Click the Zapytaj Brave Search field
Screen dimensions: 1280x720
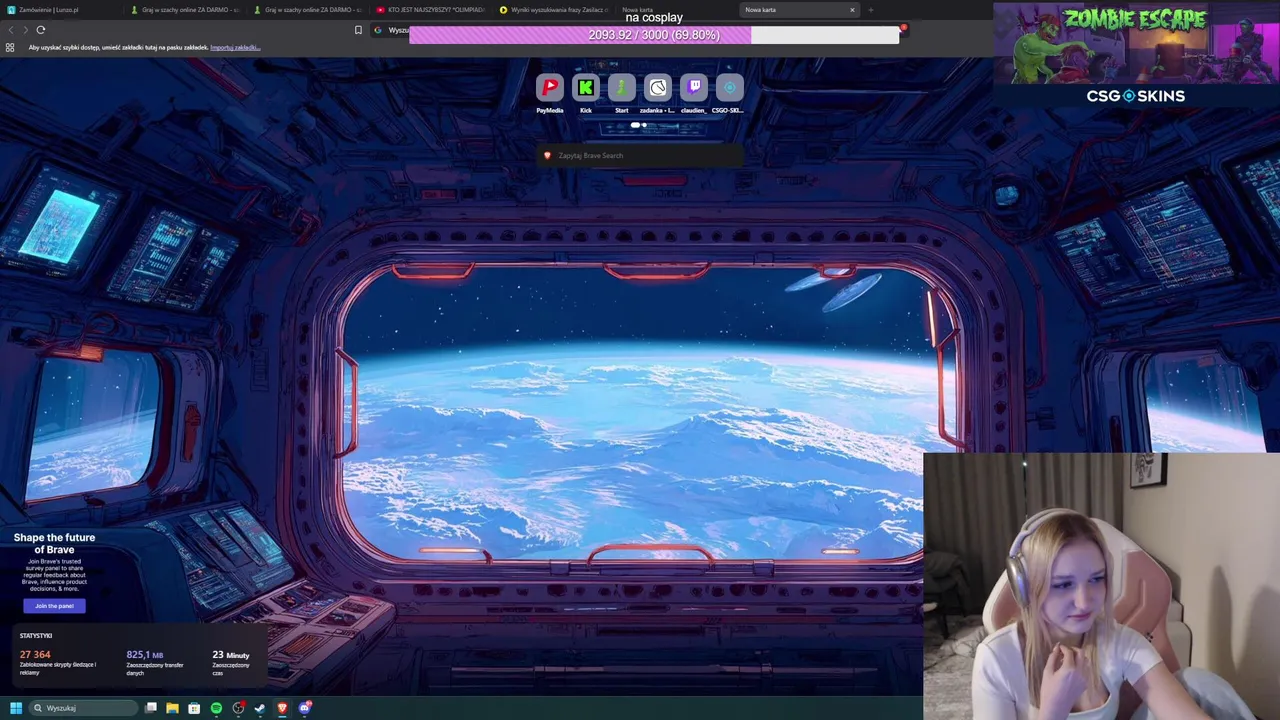640,155
